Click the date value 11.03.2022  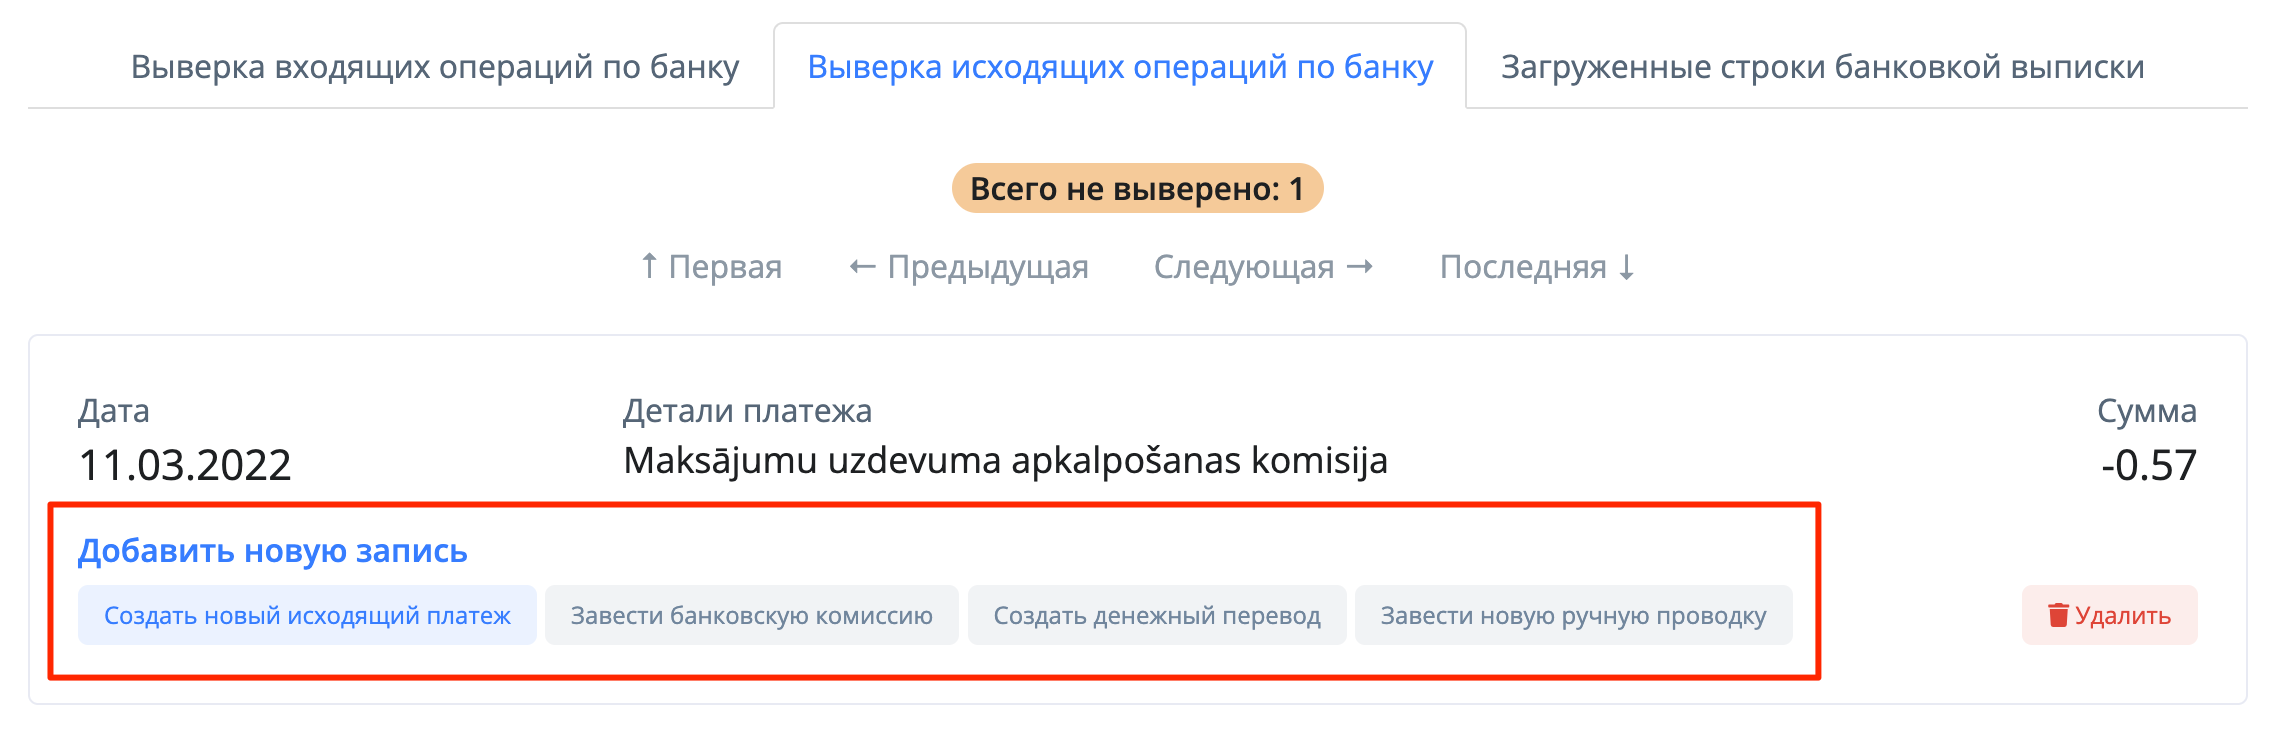(185, 465)
